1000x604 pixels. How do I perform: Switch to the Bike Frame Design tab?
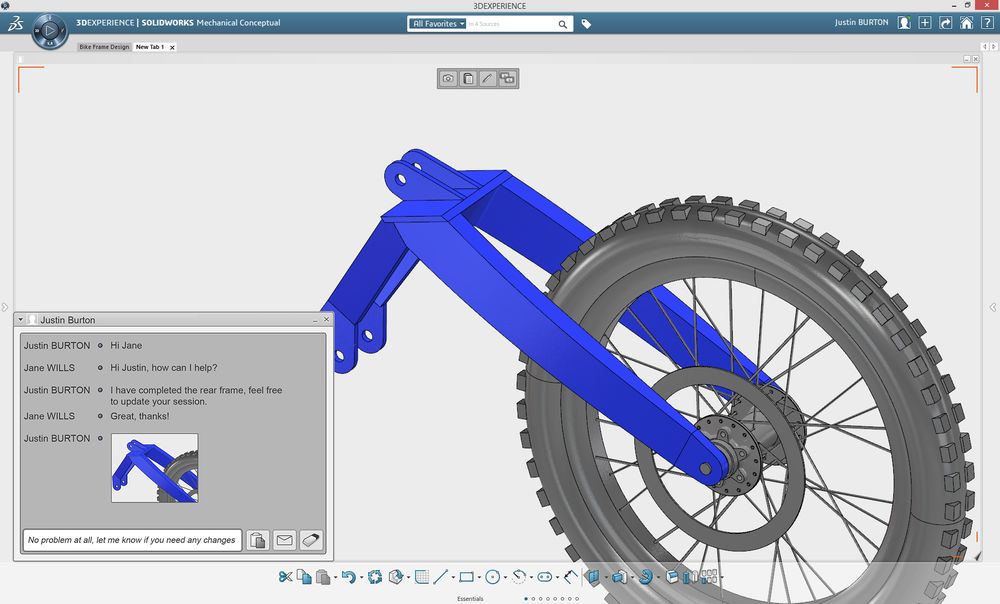pos(105,47)
